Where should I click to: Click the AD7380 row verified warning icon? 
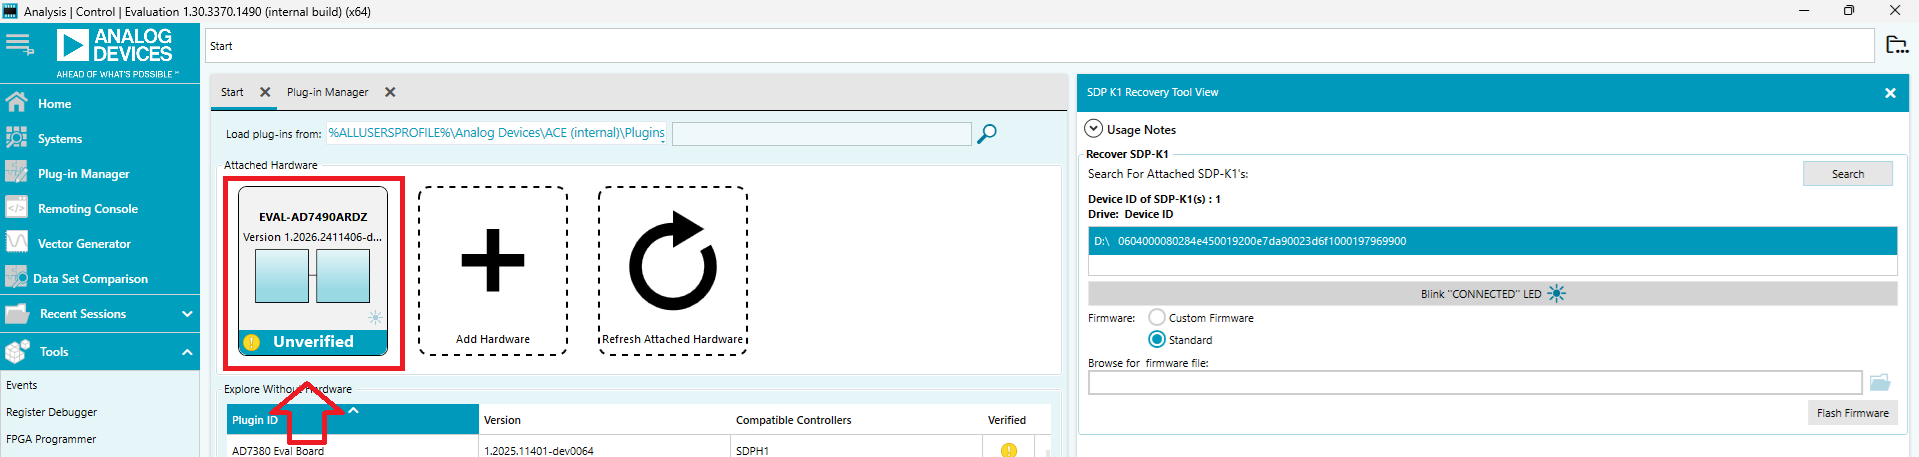click(x=1008, y=450)
